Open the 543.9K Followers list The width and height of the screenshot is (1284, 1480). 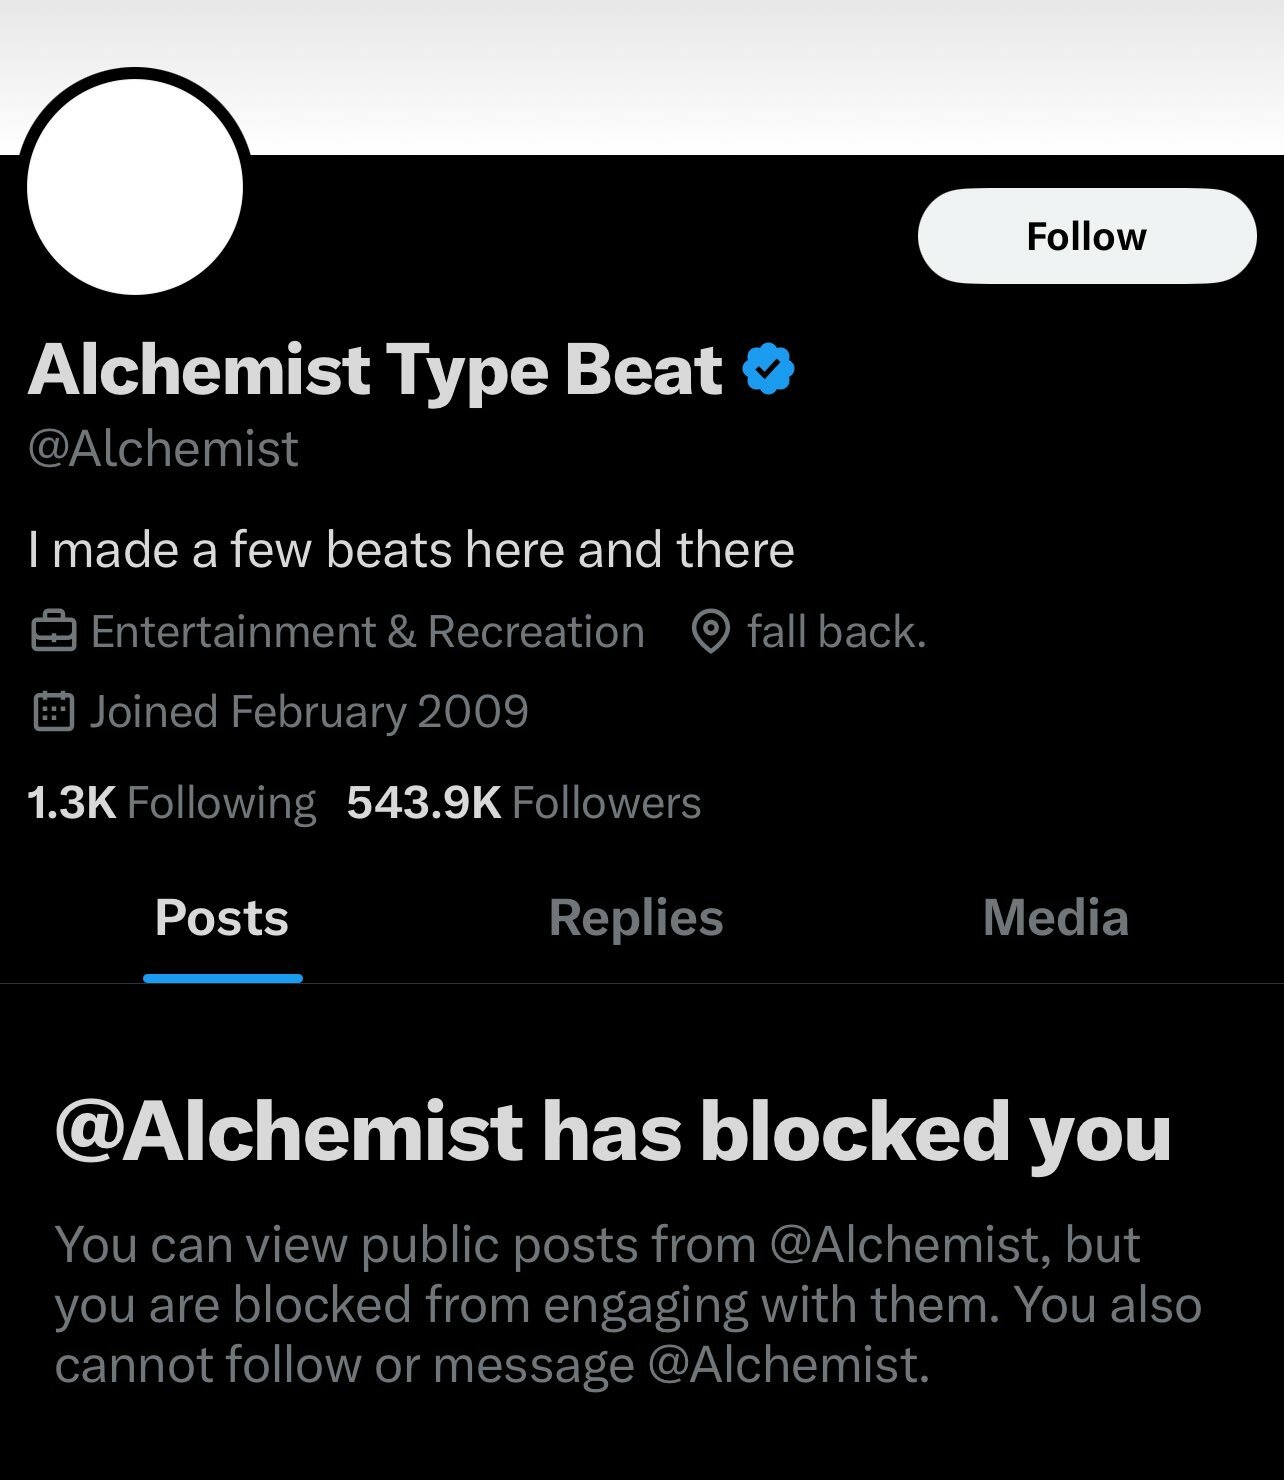[x=524, y=803]
